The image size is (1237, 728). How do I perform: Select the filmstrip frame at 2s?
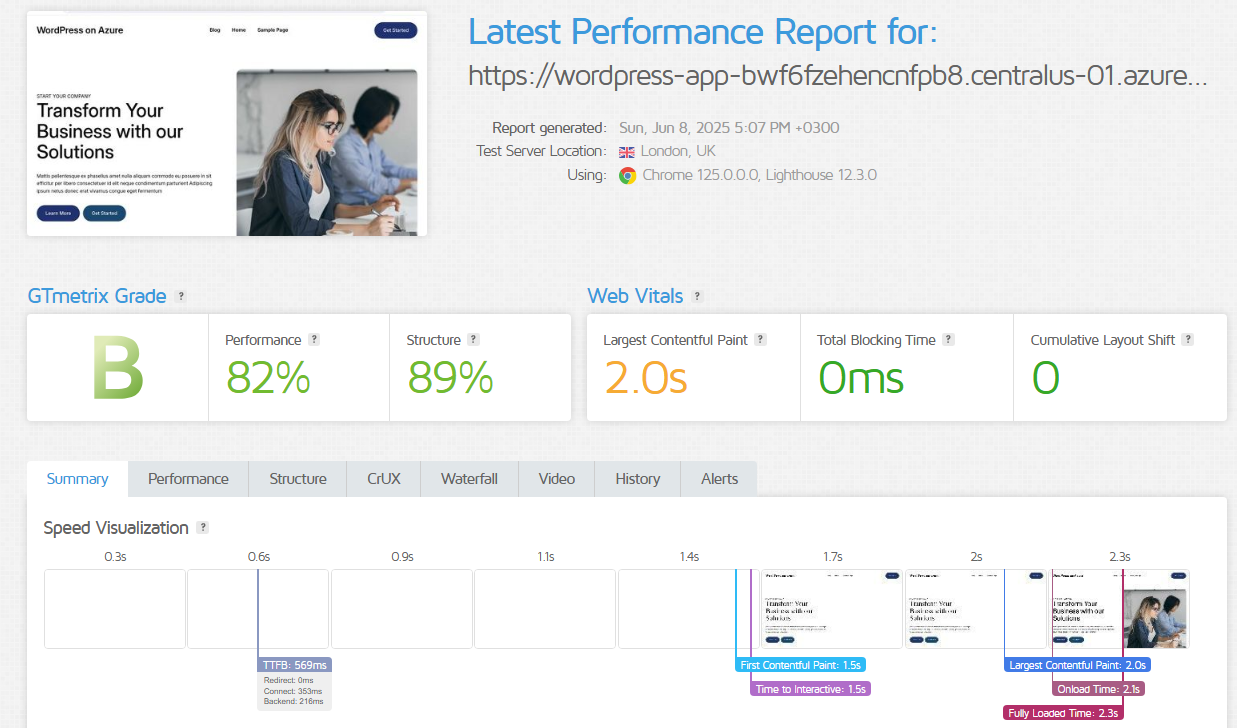coord(975,609)
